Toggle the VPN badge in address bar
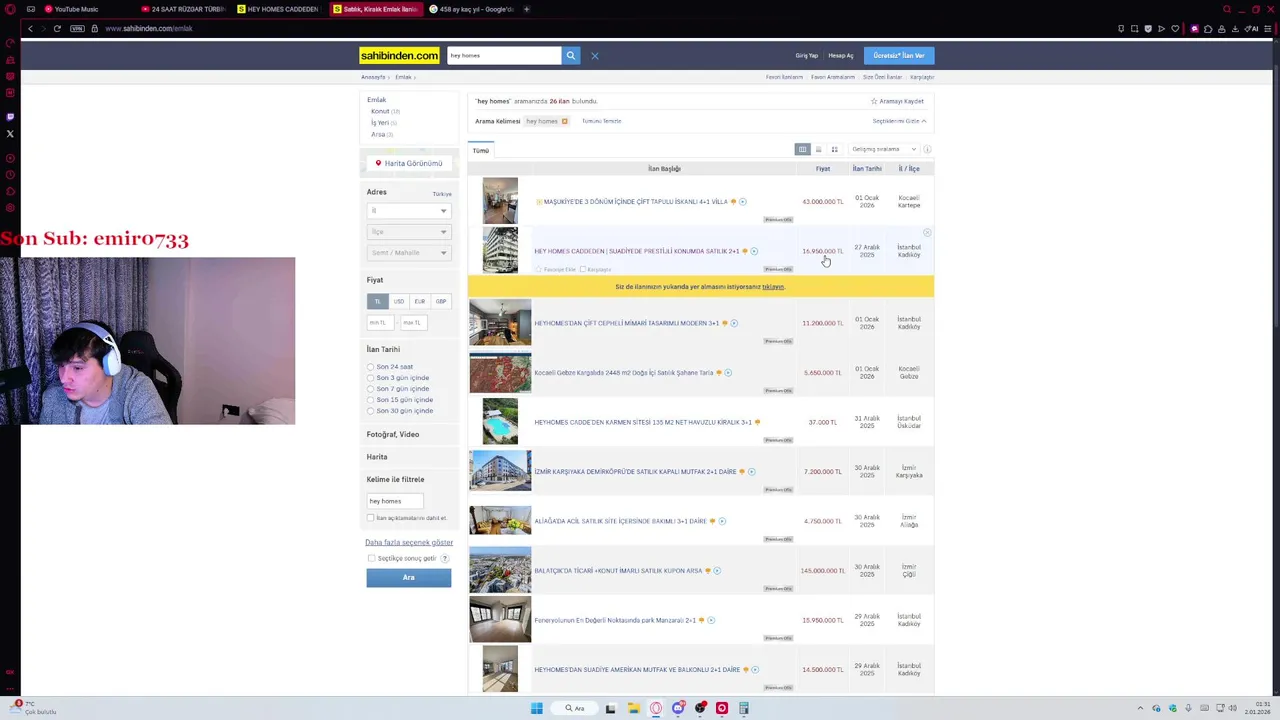This screenshot has height=720, width=1280. tap(78, 28)
